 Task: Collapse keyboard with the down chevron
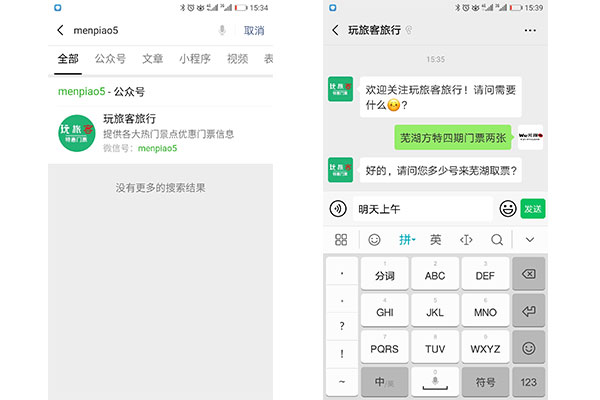[530, 240]
